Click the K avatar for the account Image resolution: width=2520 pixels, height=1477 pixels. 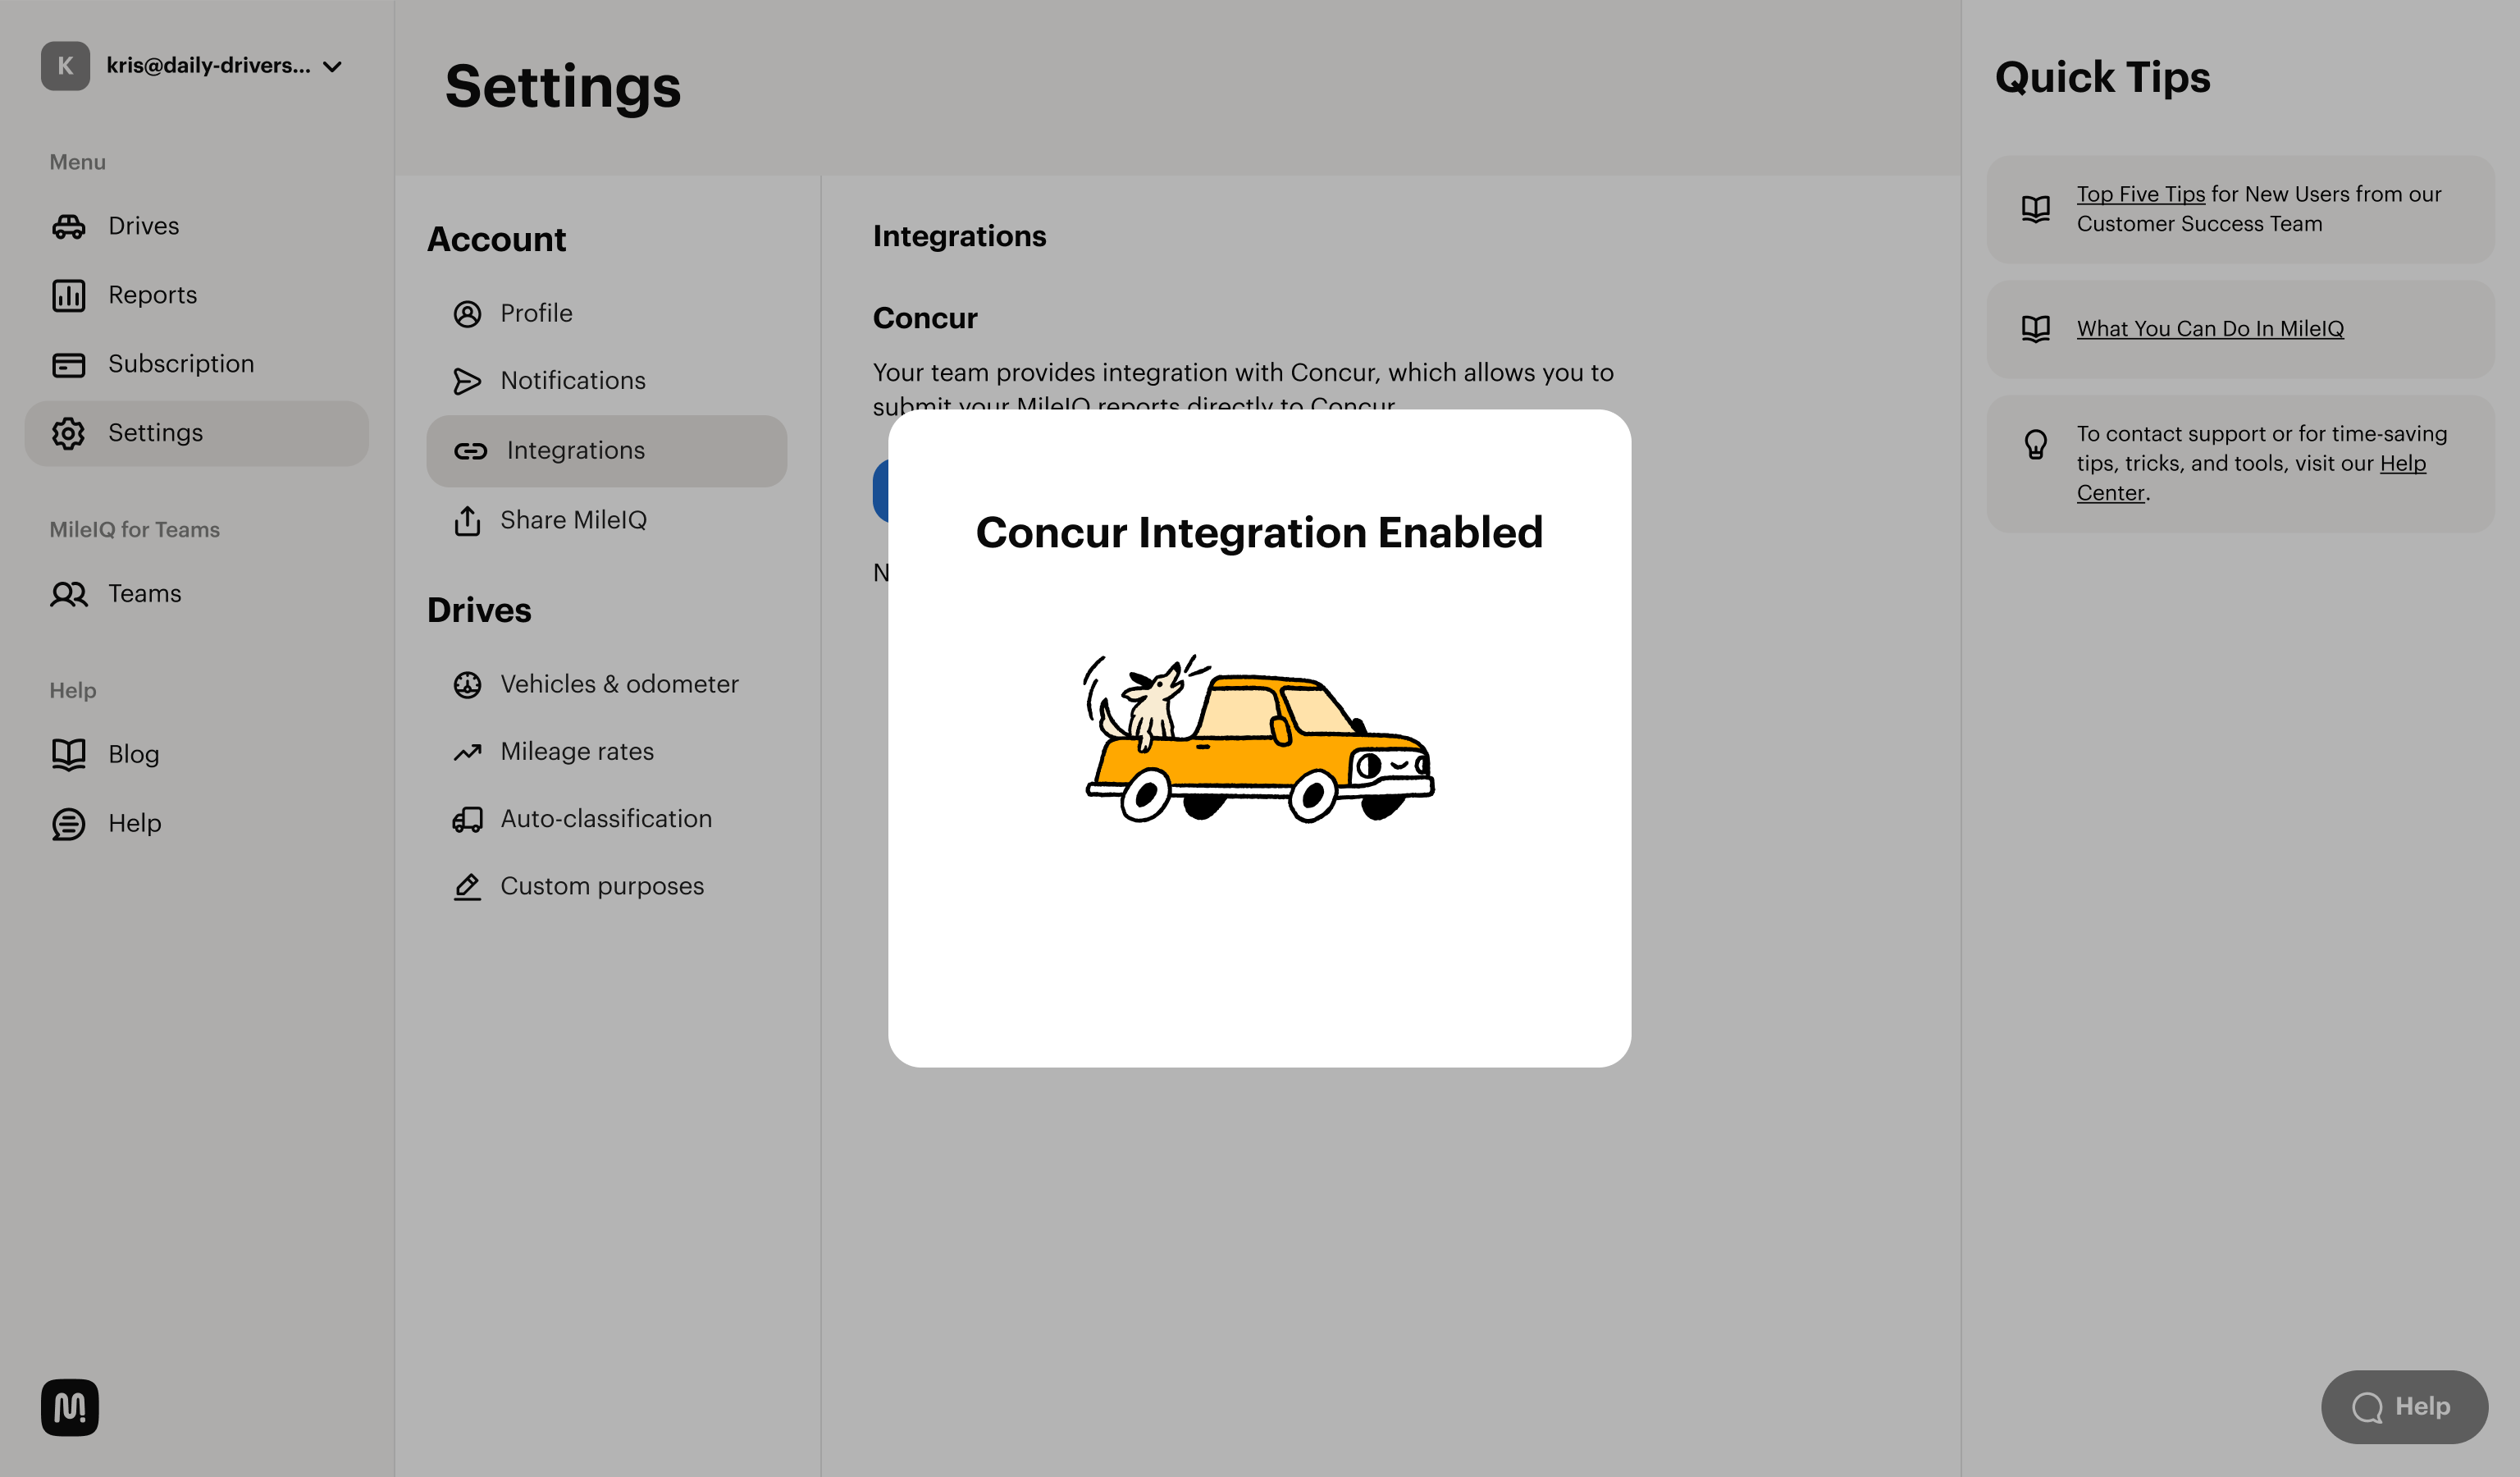pos(65,66)
